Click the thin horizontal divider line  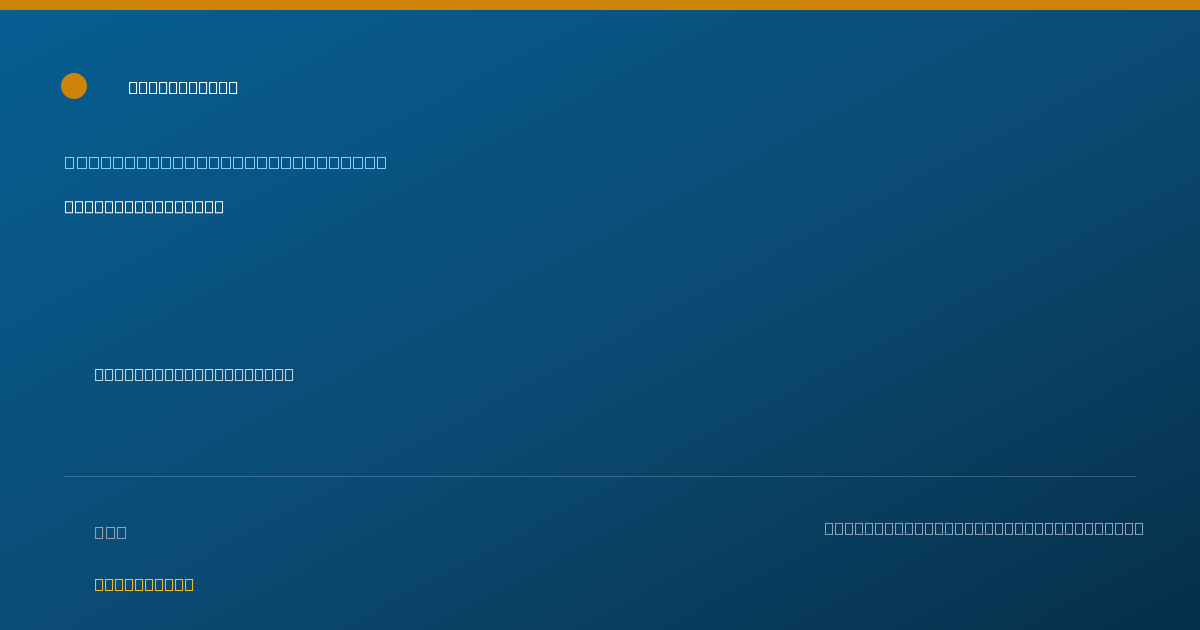coord(600,476)
